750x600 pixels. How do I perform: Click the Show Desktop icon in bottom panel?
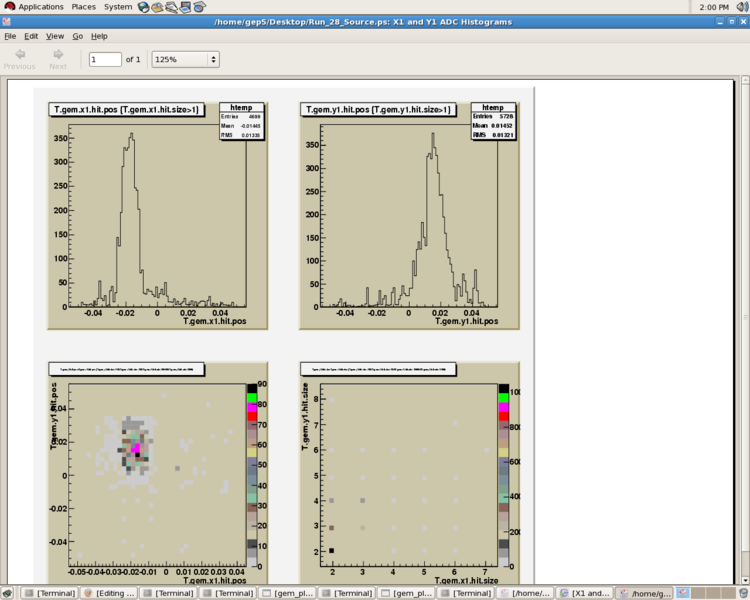[8, 593]
